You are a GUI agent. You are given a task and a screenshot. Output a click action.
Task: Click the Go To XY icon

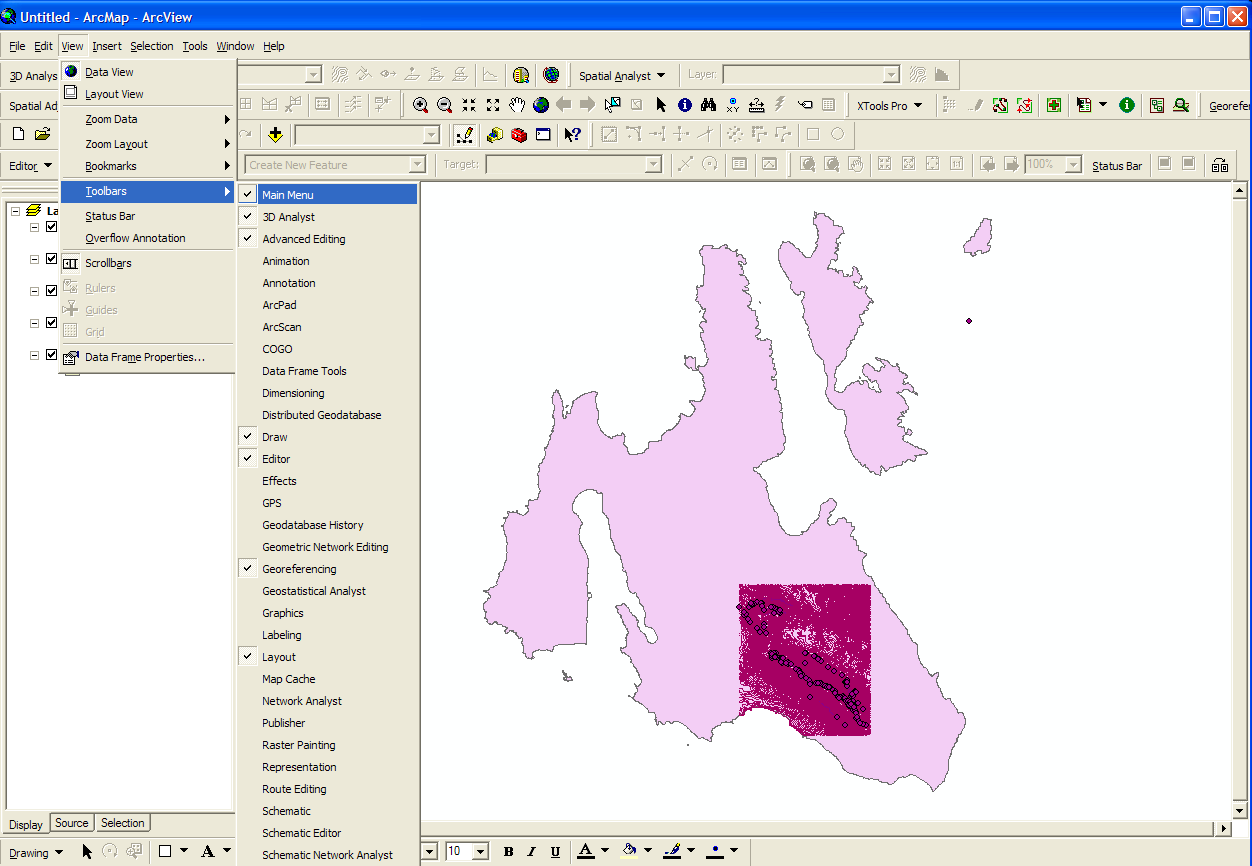(733, 105)
